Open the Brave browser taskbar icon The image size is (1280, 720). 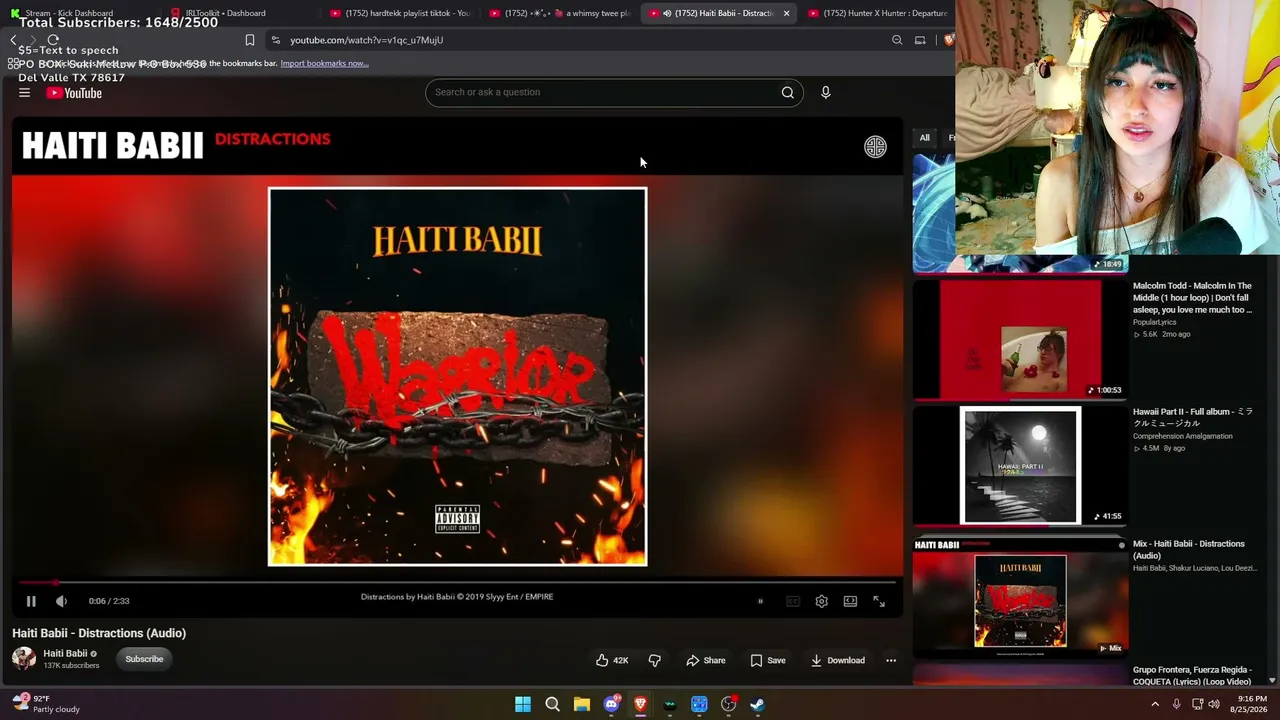coord(640,704)
